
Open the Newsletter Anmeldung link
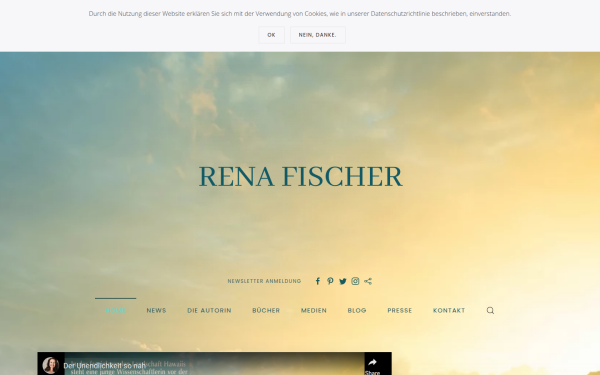(264, 281)
